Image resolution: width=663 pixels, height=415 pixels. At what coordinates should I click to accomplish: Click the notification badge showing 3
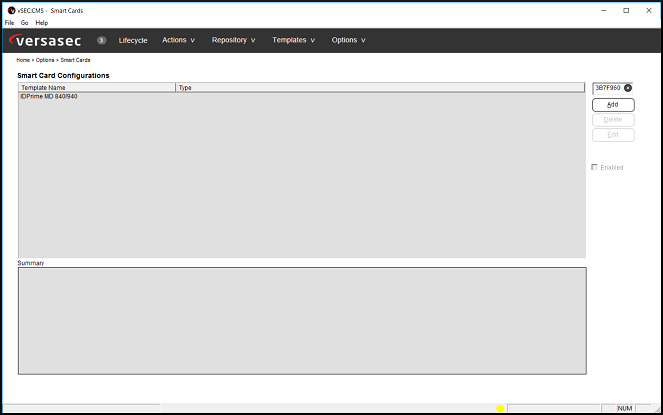[x=101, y=40]
